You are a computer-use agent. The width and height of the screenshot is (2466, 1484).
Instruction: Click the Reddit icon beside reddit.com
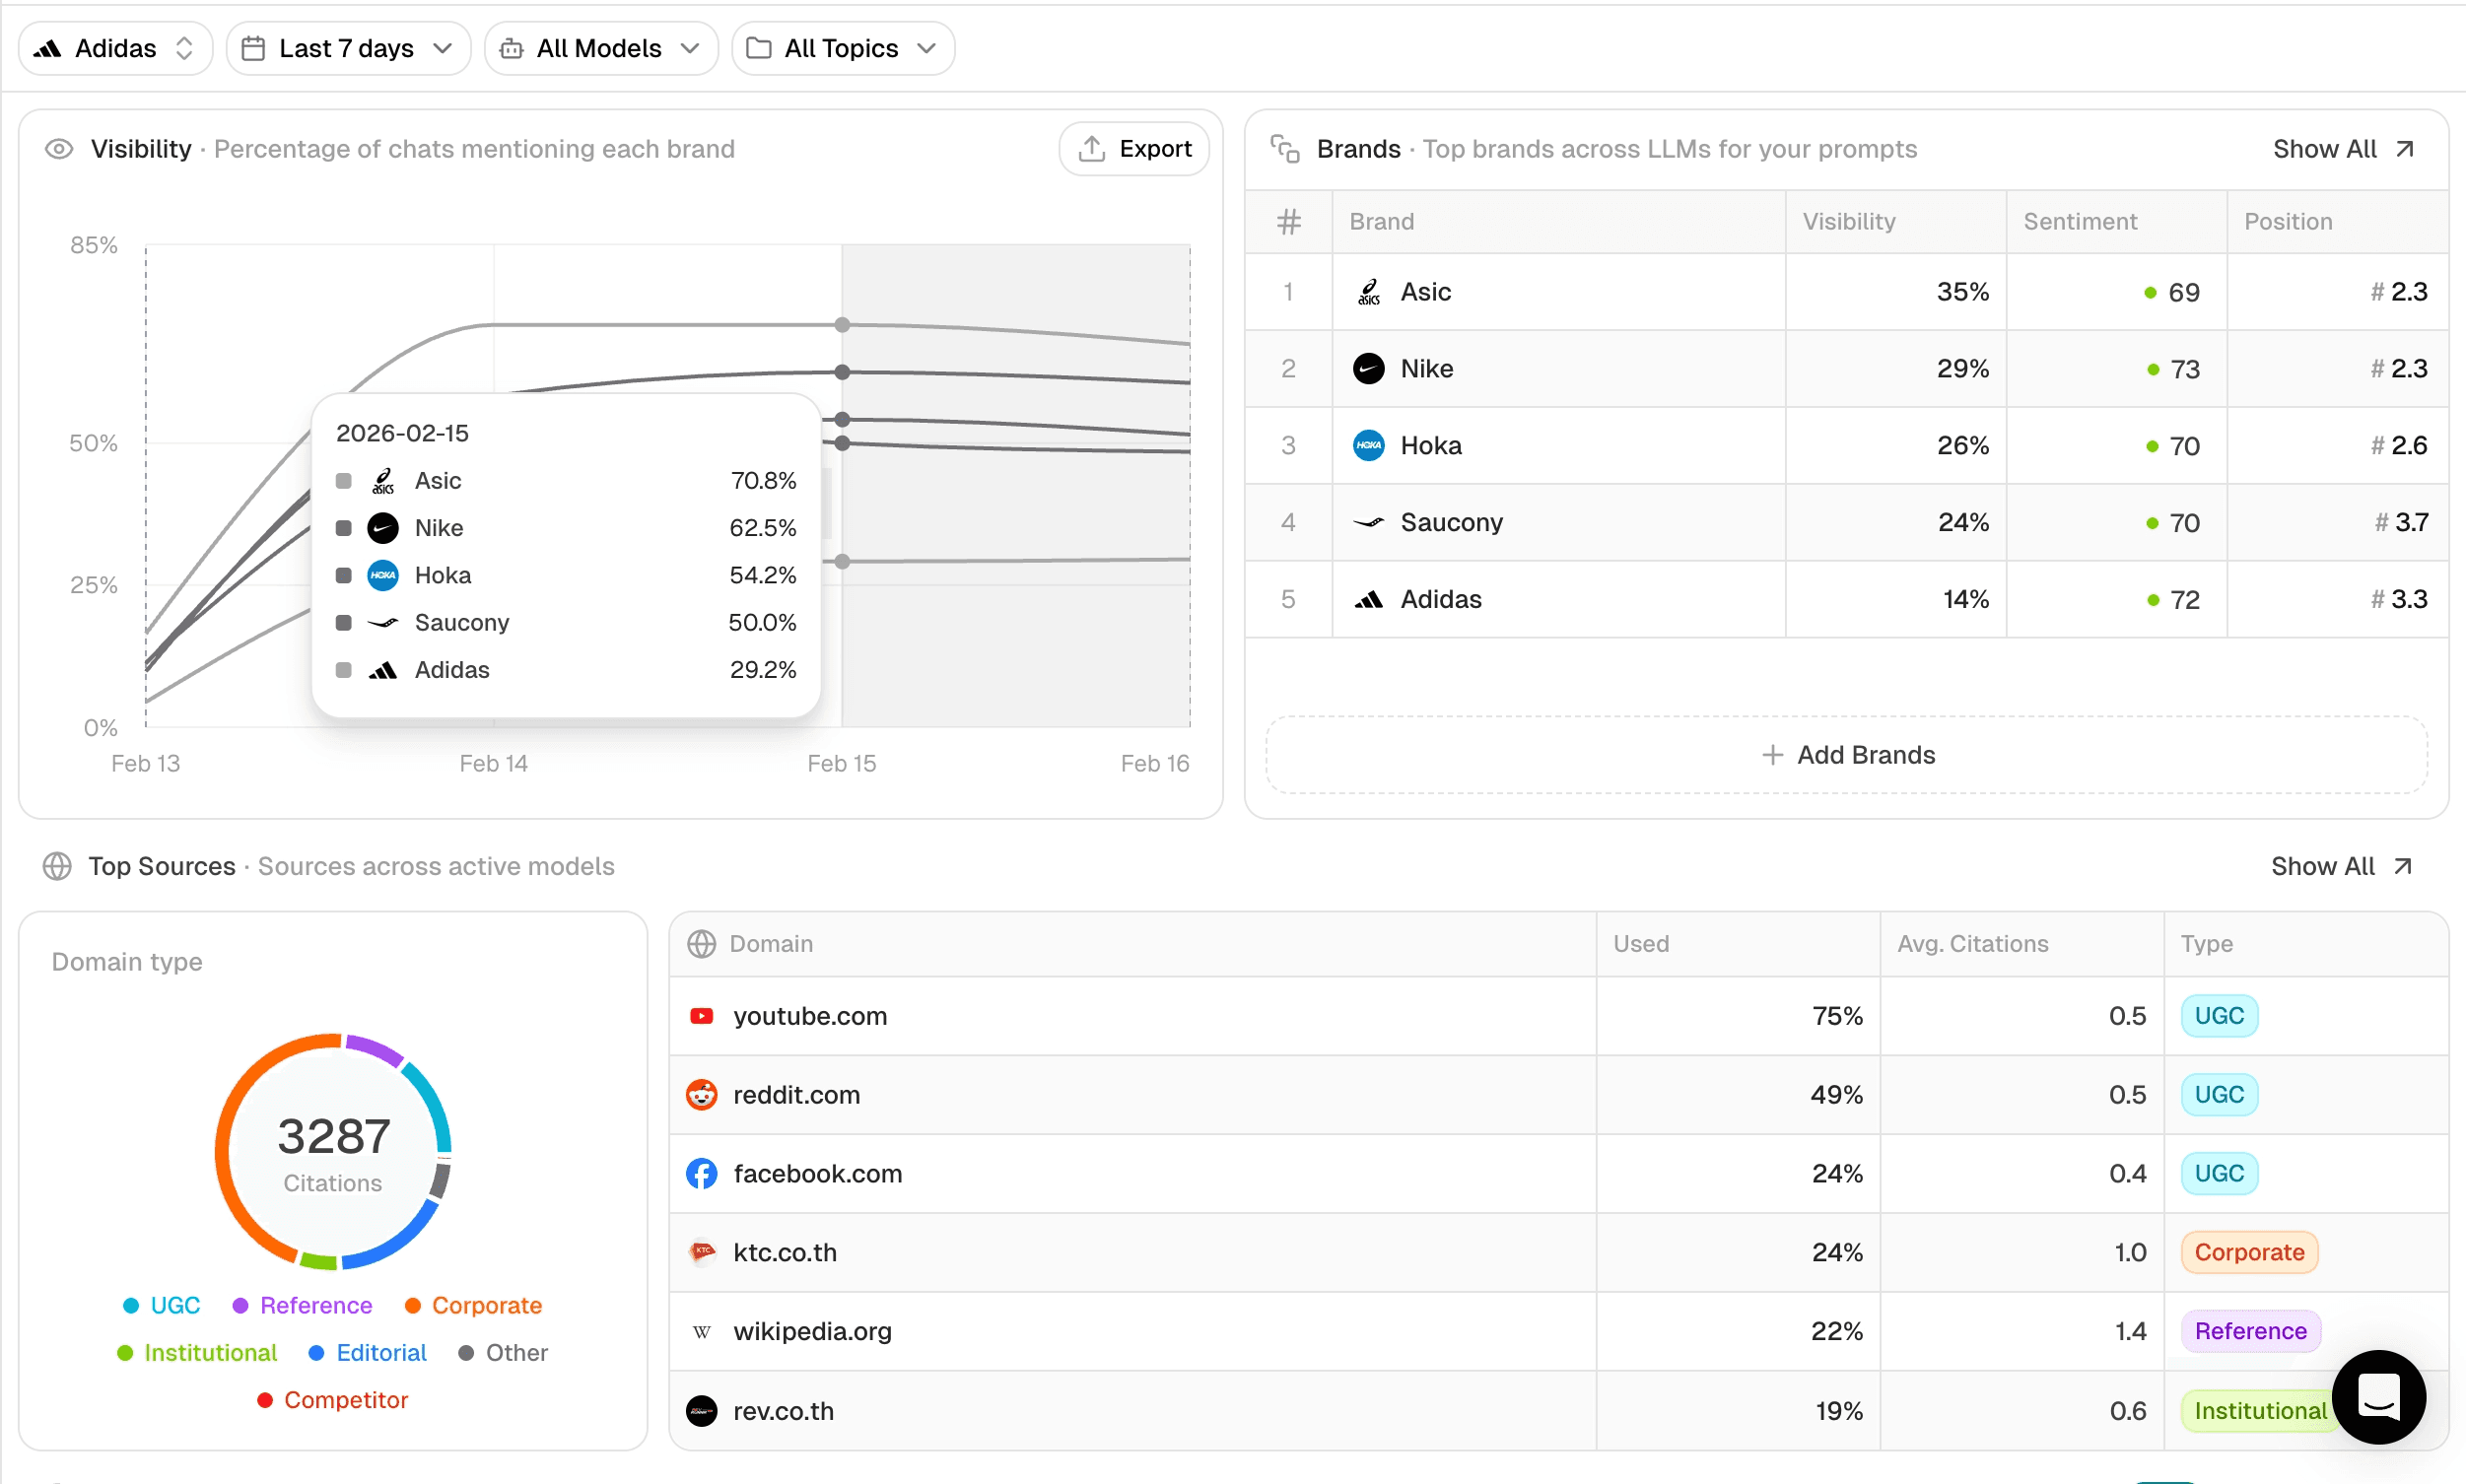[x=702, y=1095]
